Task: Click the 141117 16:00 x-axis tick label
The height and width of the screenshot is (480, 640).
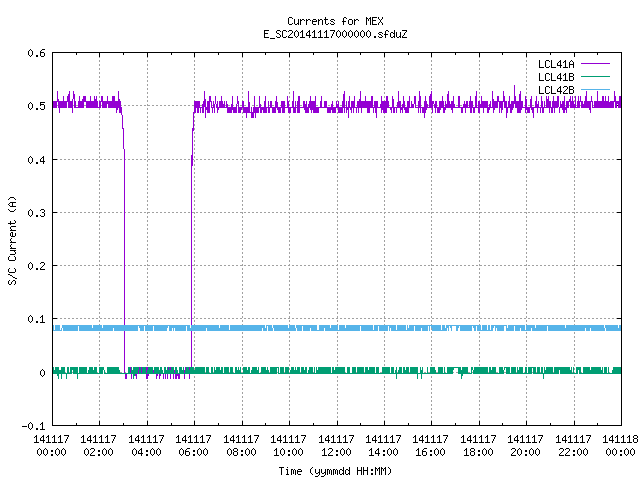Action: [431, 446]
